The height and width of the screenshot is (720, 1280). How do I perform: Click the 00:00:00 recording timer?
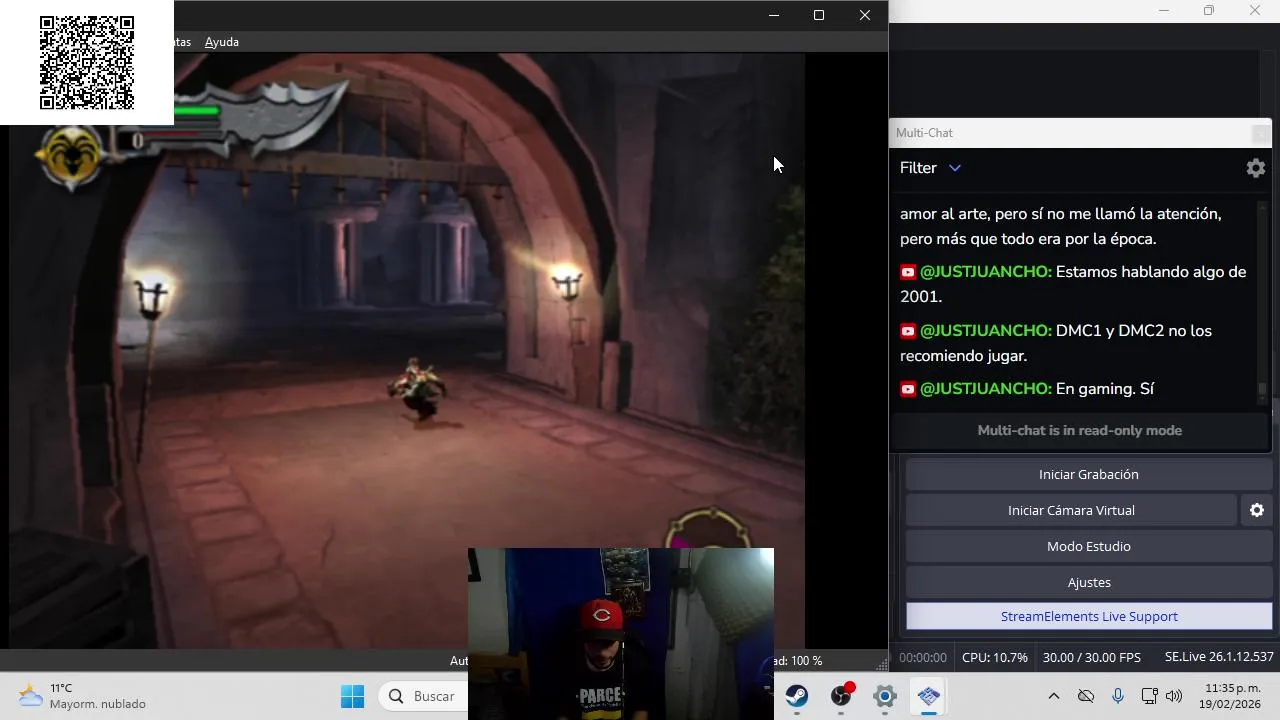pos(922,657)
